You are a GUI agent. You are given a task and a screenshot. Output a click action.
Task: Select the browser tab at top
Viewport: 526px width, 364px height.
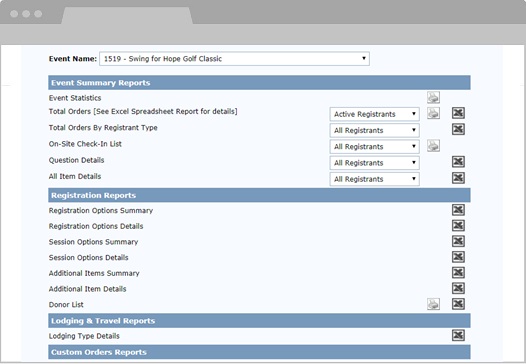pos(127,15)
